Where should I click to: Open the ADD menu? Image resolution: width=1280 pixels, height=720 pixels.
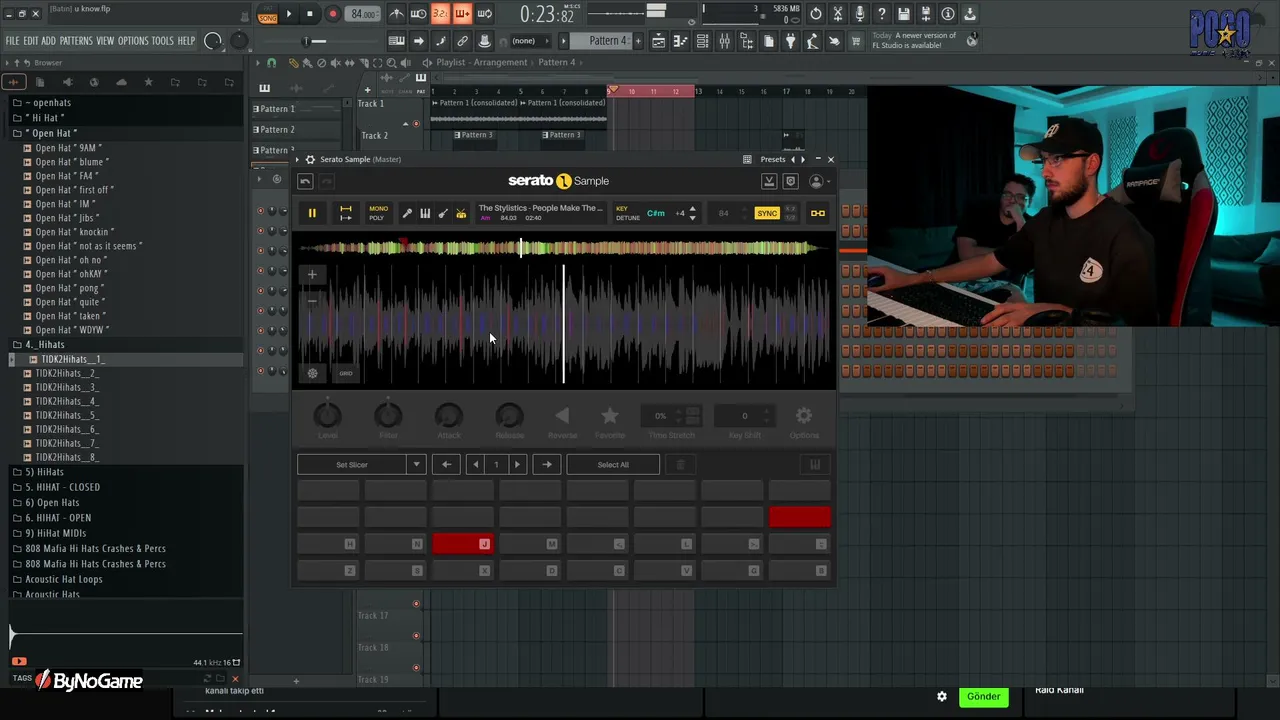(x=49, y=41)
